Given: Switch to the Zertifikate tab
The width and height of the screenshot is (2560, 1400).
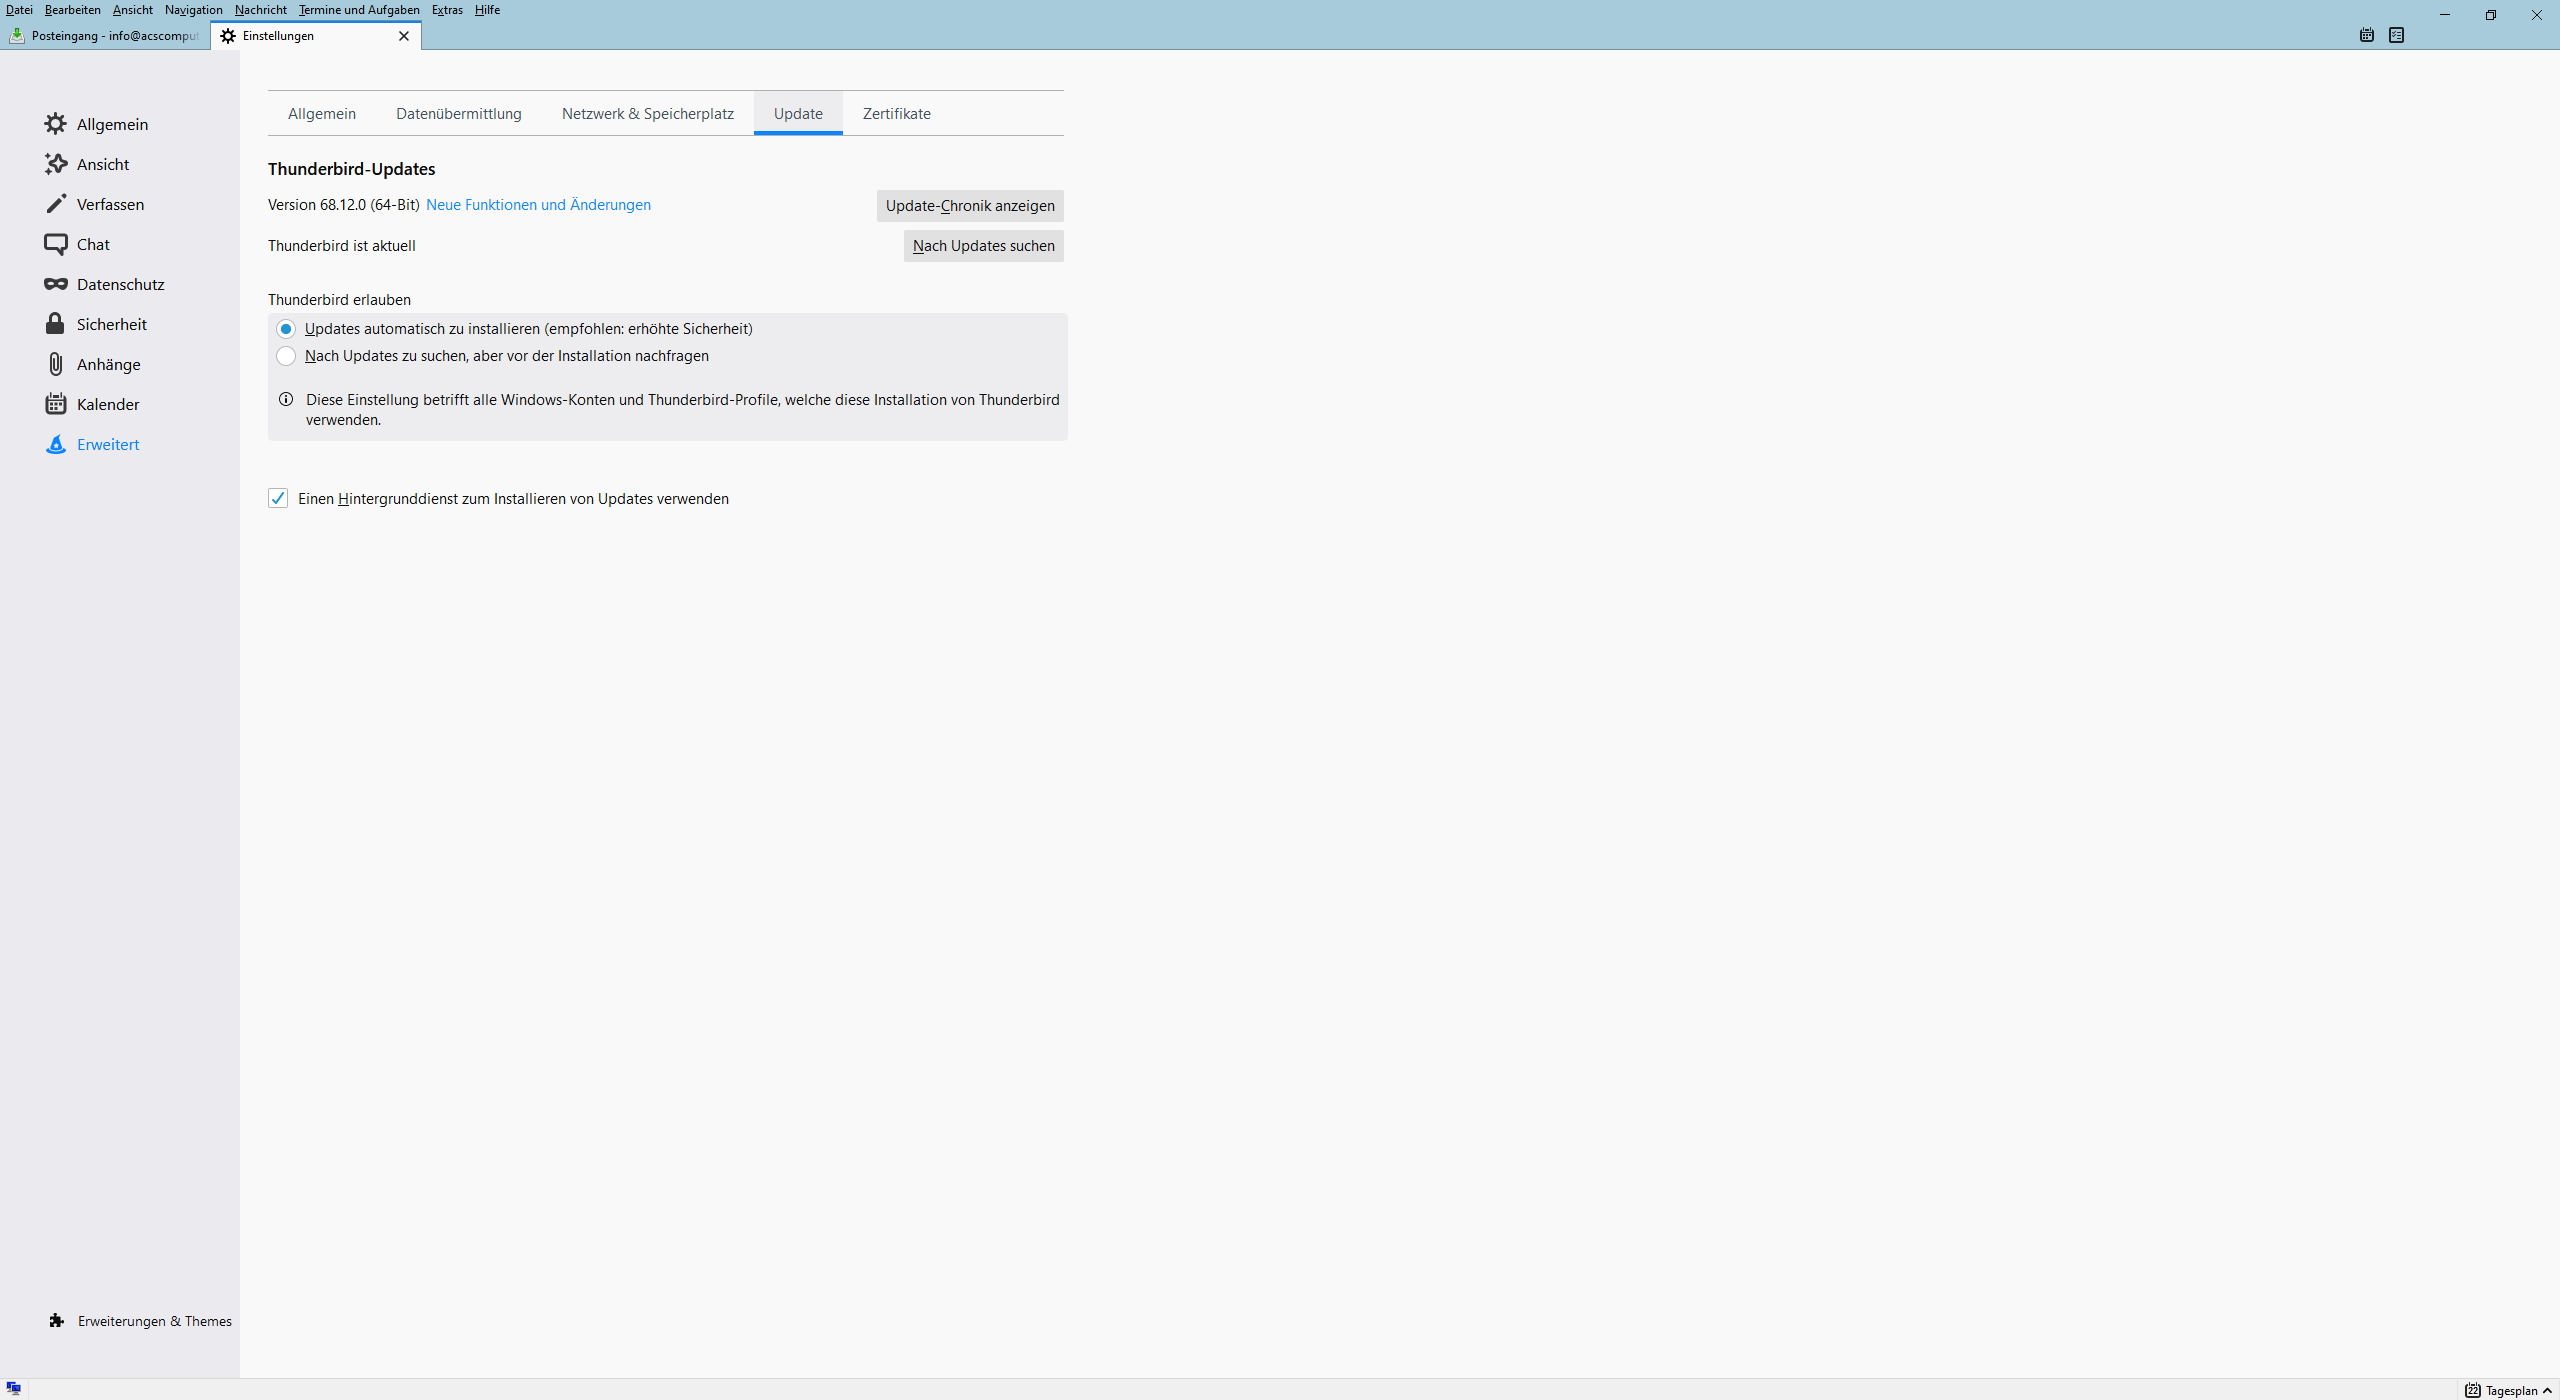Looking at the screenshot, I should 896,114.
